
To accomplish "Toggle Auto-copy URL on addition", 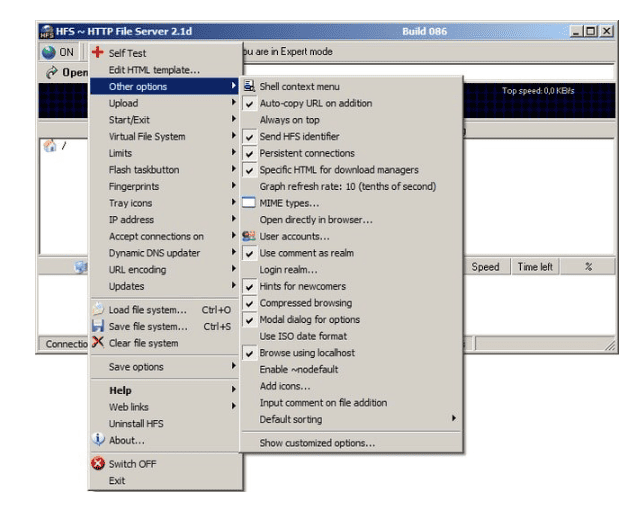I will click(352, 103).
